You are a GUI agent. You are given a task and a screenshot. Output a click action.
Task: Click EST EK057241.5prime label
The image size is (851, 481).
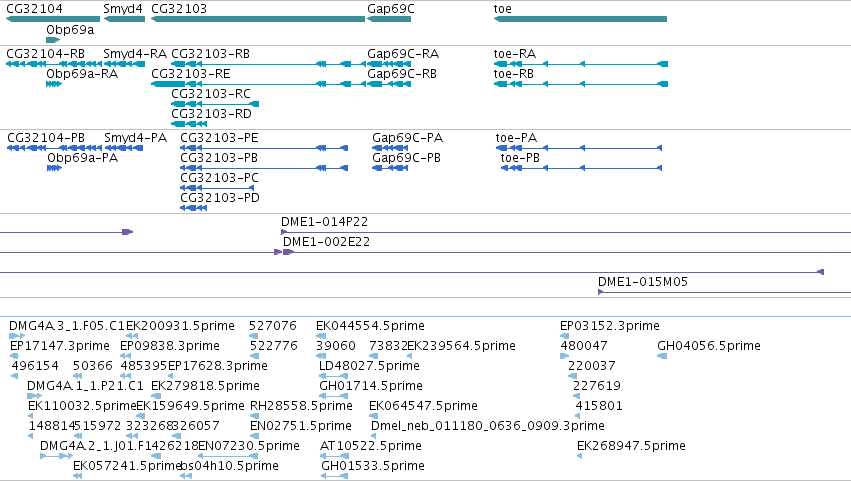(x=127, y=466)
